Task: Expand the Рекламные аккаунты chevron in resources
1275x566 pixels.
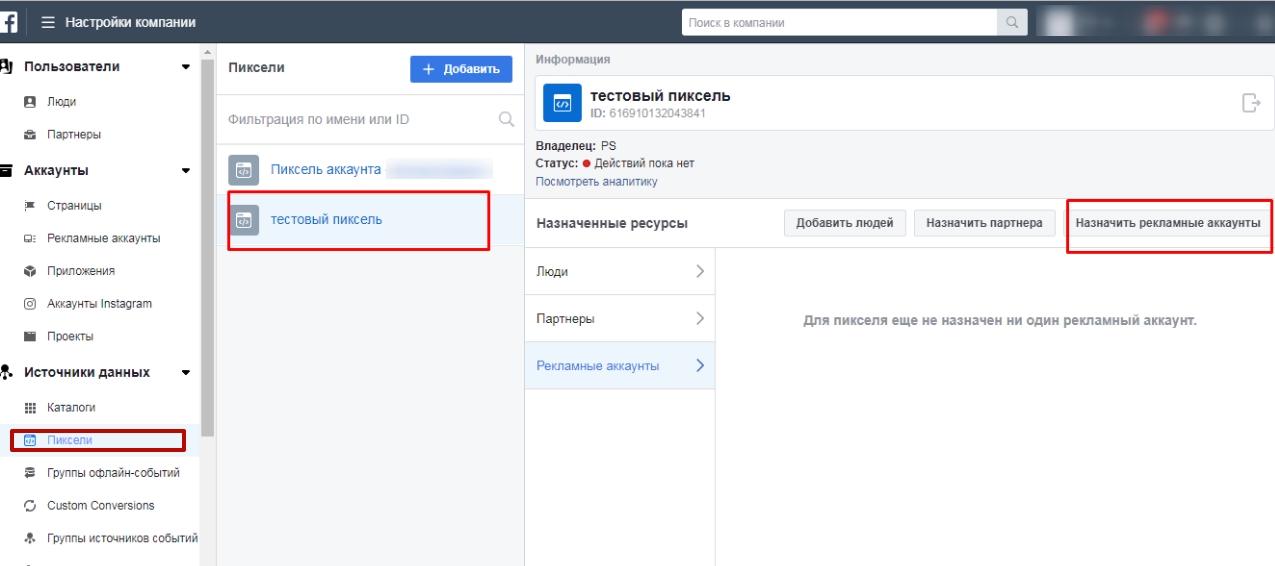Action: point(700,366)
